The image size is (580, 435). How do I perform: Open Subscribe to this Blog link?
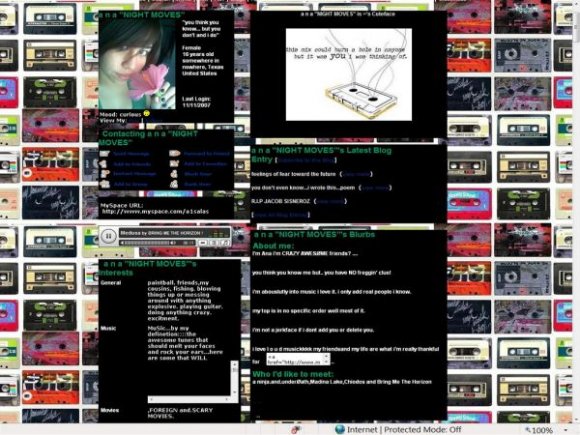click(x=306, y=160)
